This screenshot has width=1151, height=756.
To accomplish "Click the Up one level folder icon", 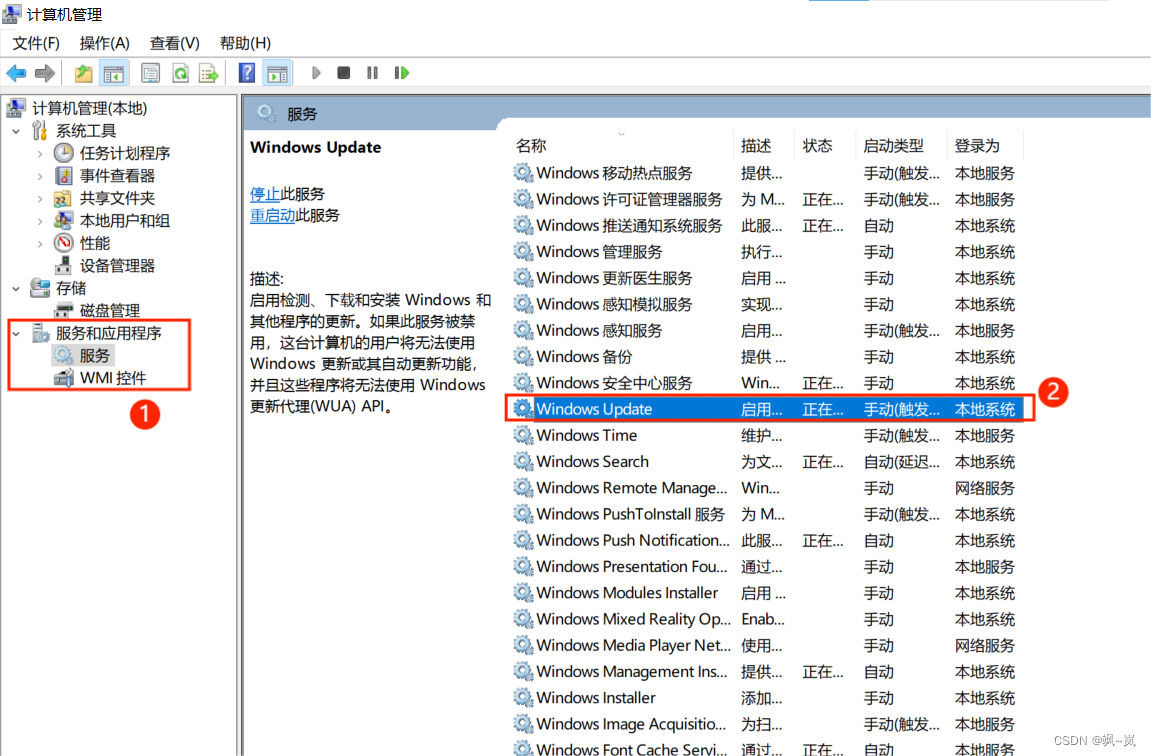I will (x=84, y=73).
